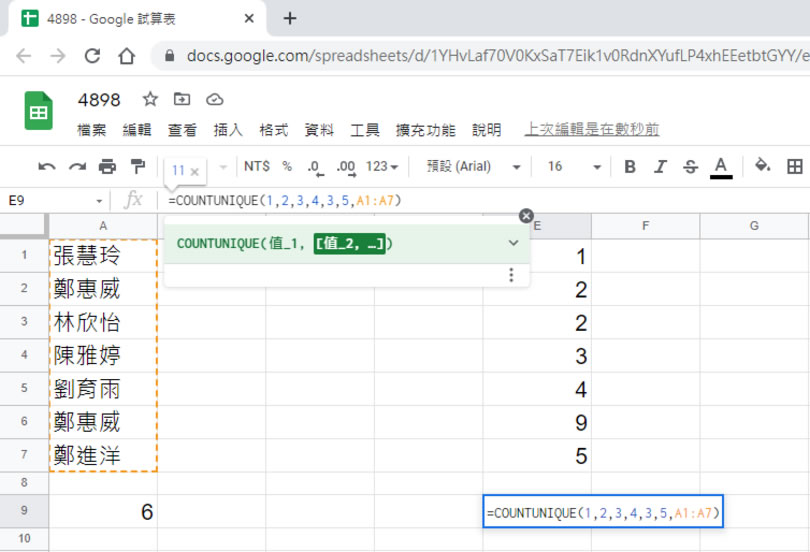Viewport: 810px width, 552px height.
Task: Star the 4898 spreadsheet
Action: pos(150,99)
